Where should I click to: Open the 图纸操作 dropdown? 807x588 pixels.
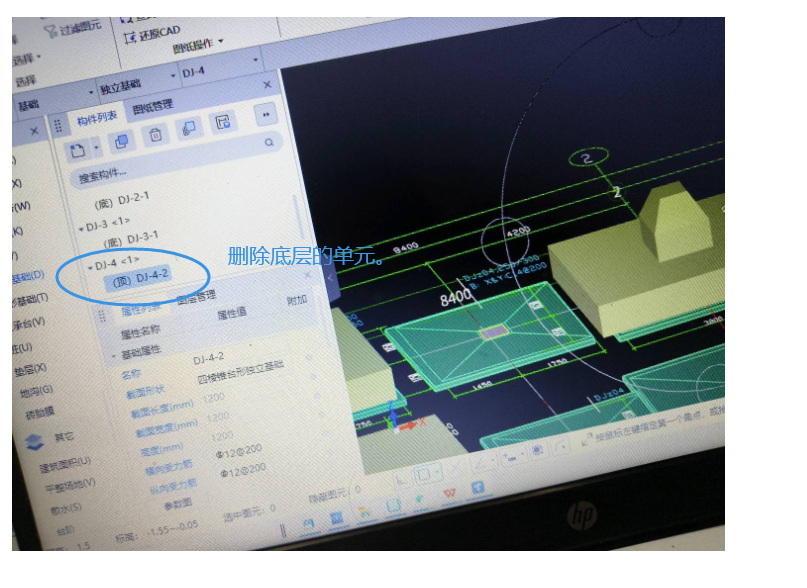point(198,45)
